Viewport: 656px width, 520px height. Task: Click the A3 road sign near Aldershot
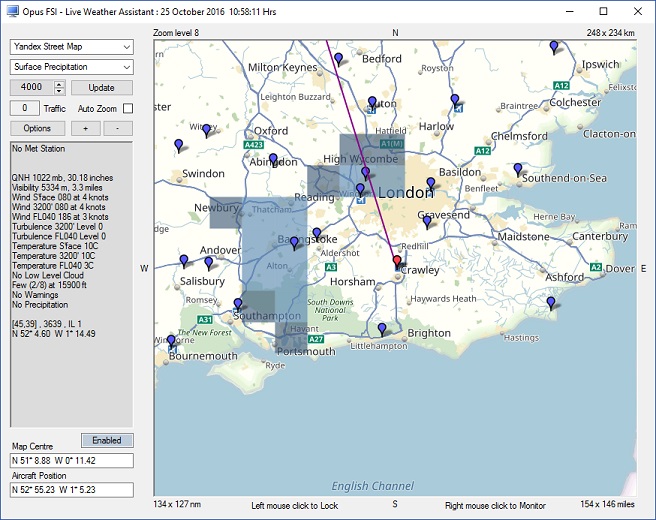[x=331, y=267]
